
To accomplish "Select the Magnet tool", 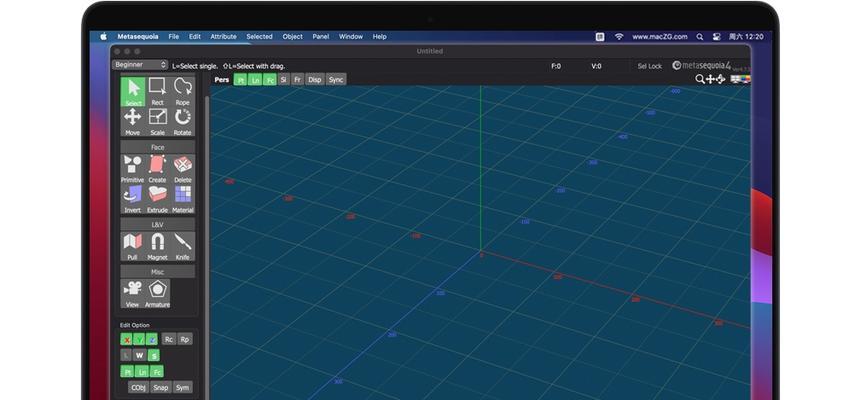I will [x=158, y=246].
